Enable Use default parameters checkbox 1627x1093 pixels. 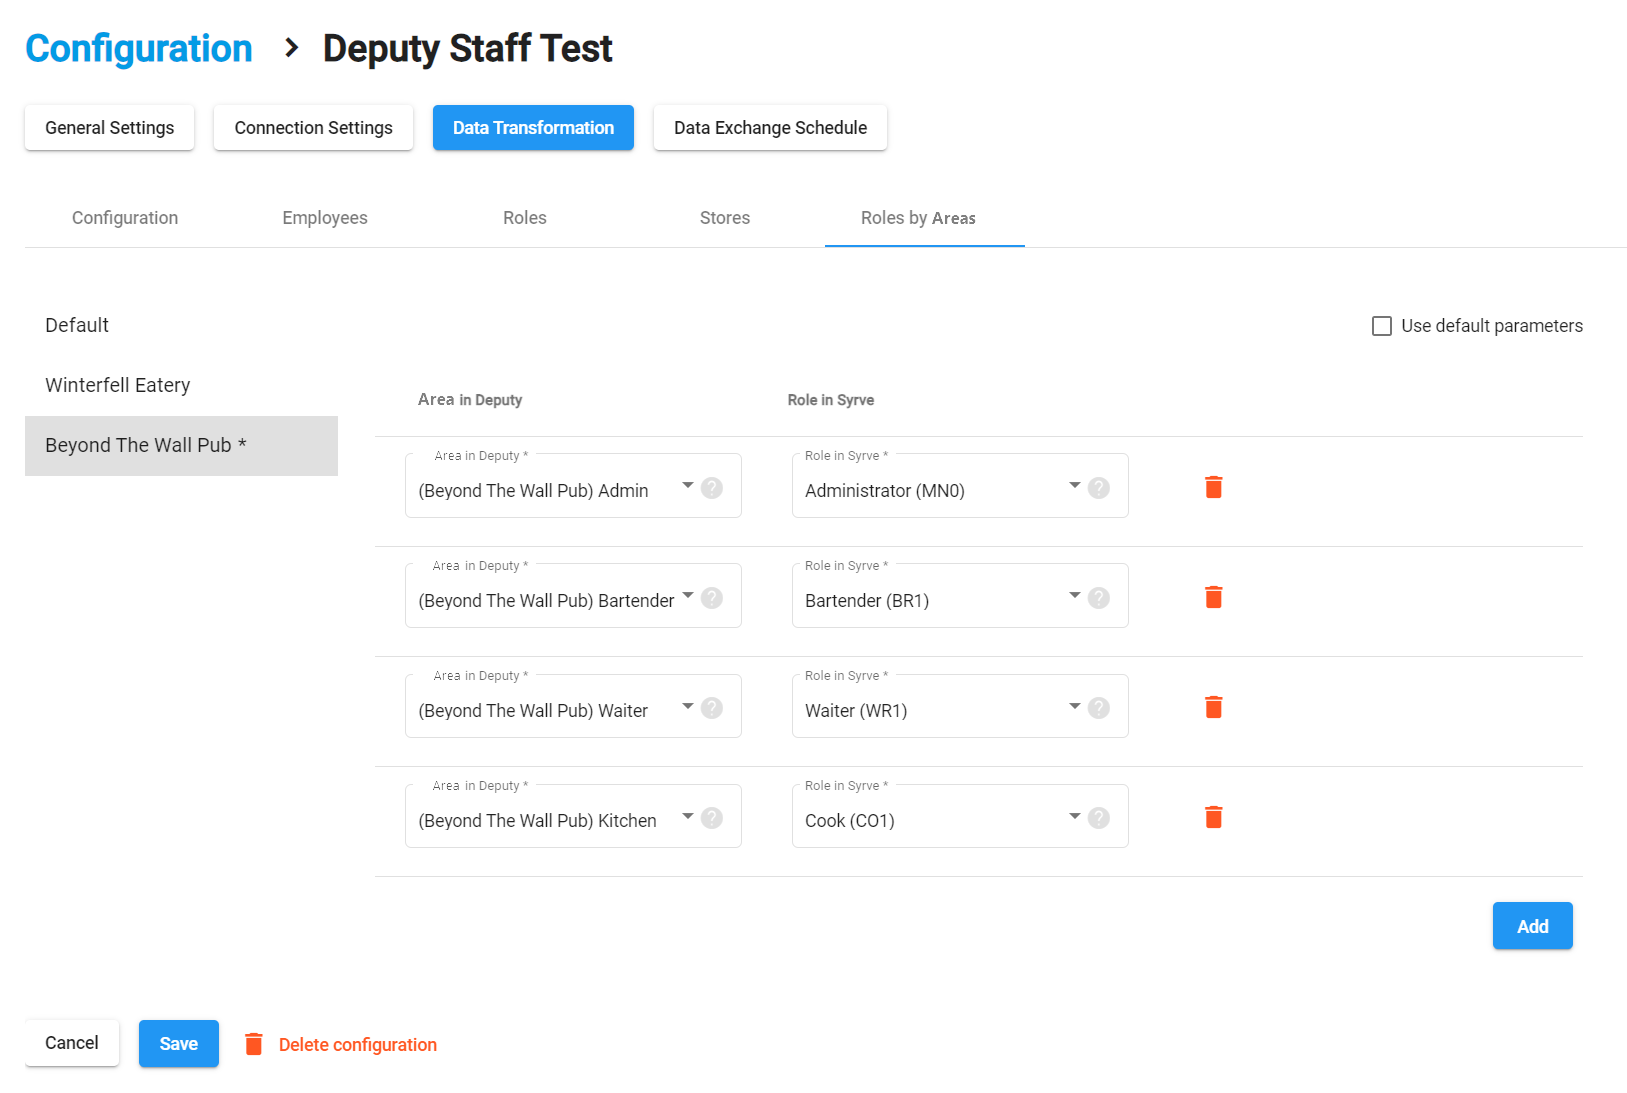point(1382,326)
